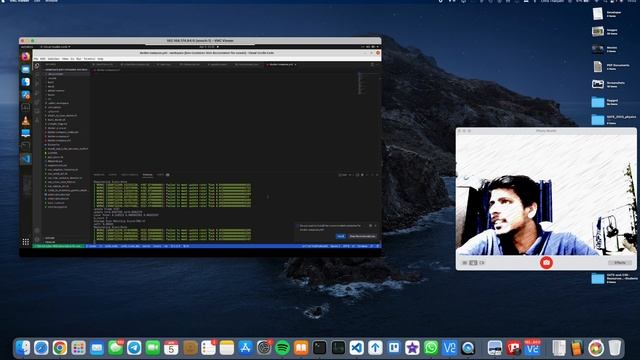Open App Store from the dock
This screenshot has height=360, width=640.
pos(245,348)
